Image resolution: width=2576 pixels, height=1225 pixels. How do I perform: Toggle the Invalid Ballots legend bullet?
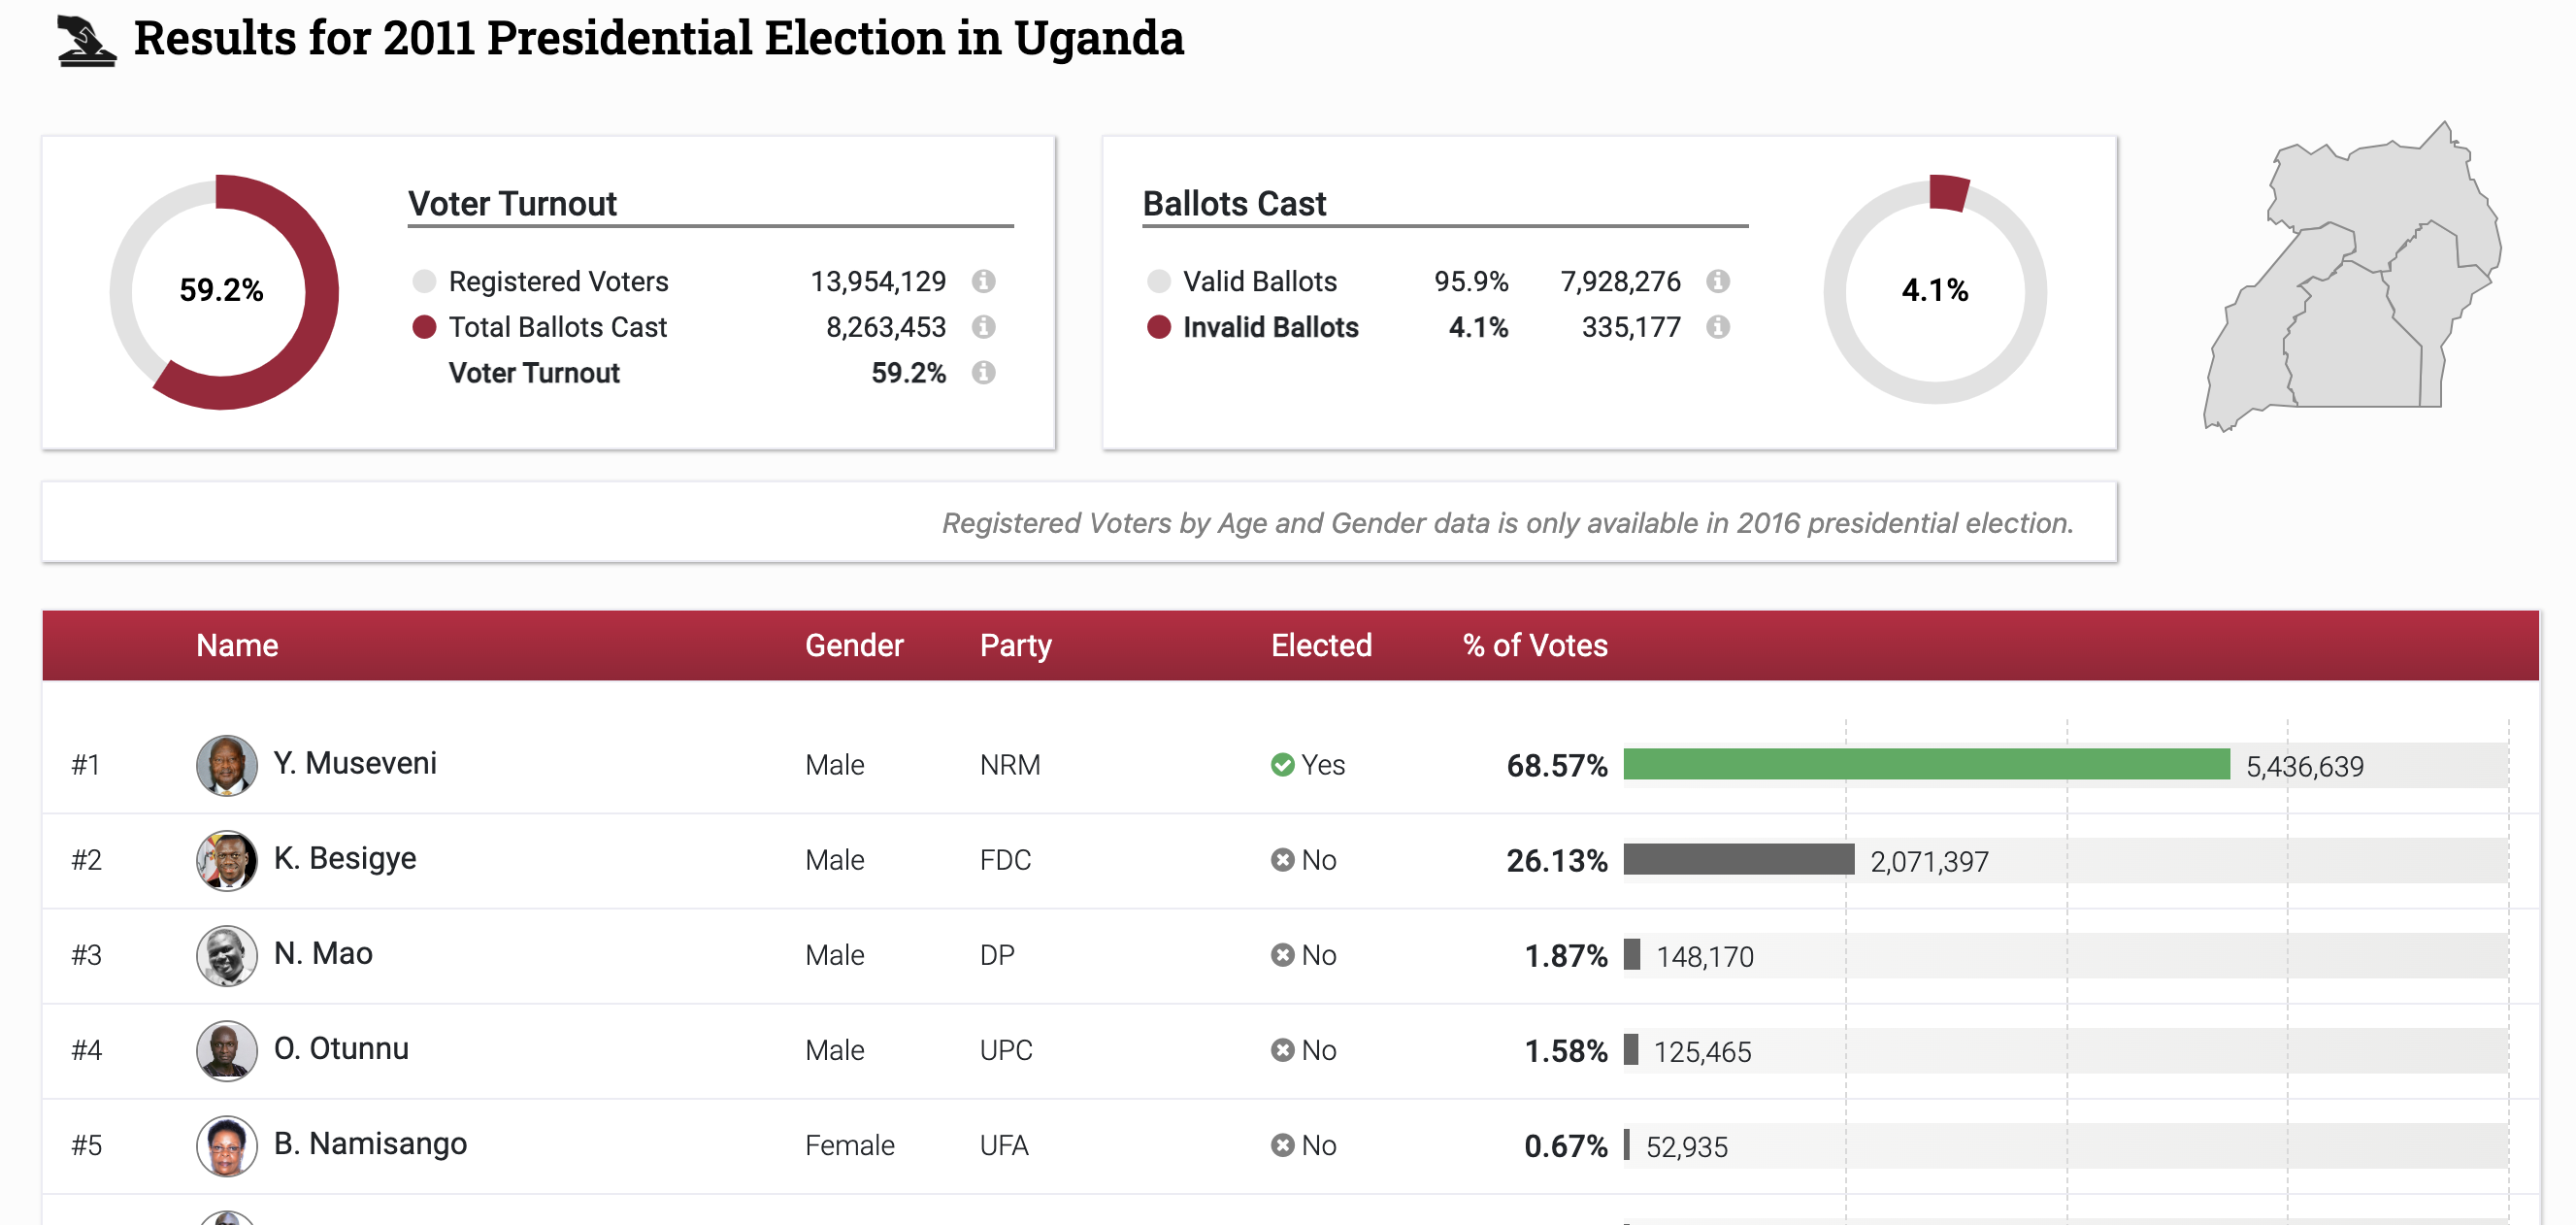pos(1160,327)
